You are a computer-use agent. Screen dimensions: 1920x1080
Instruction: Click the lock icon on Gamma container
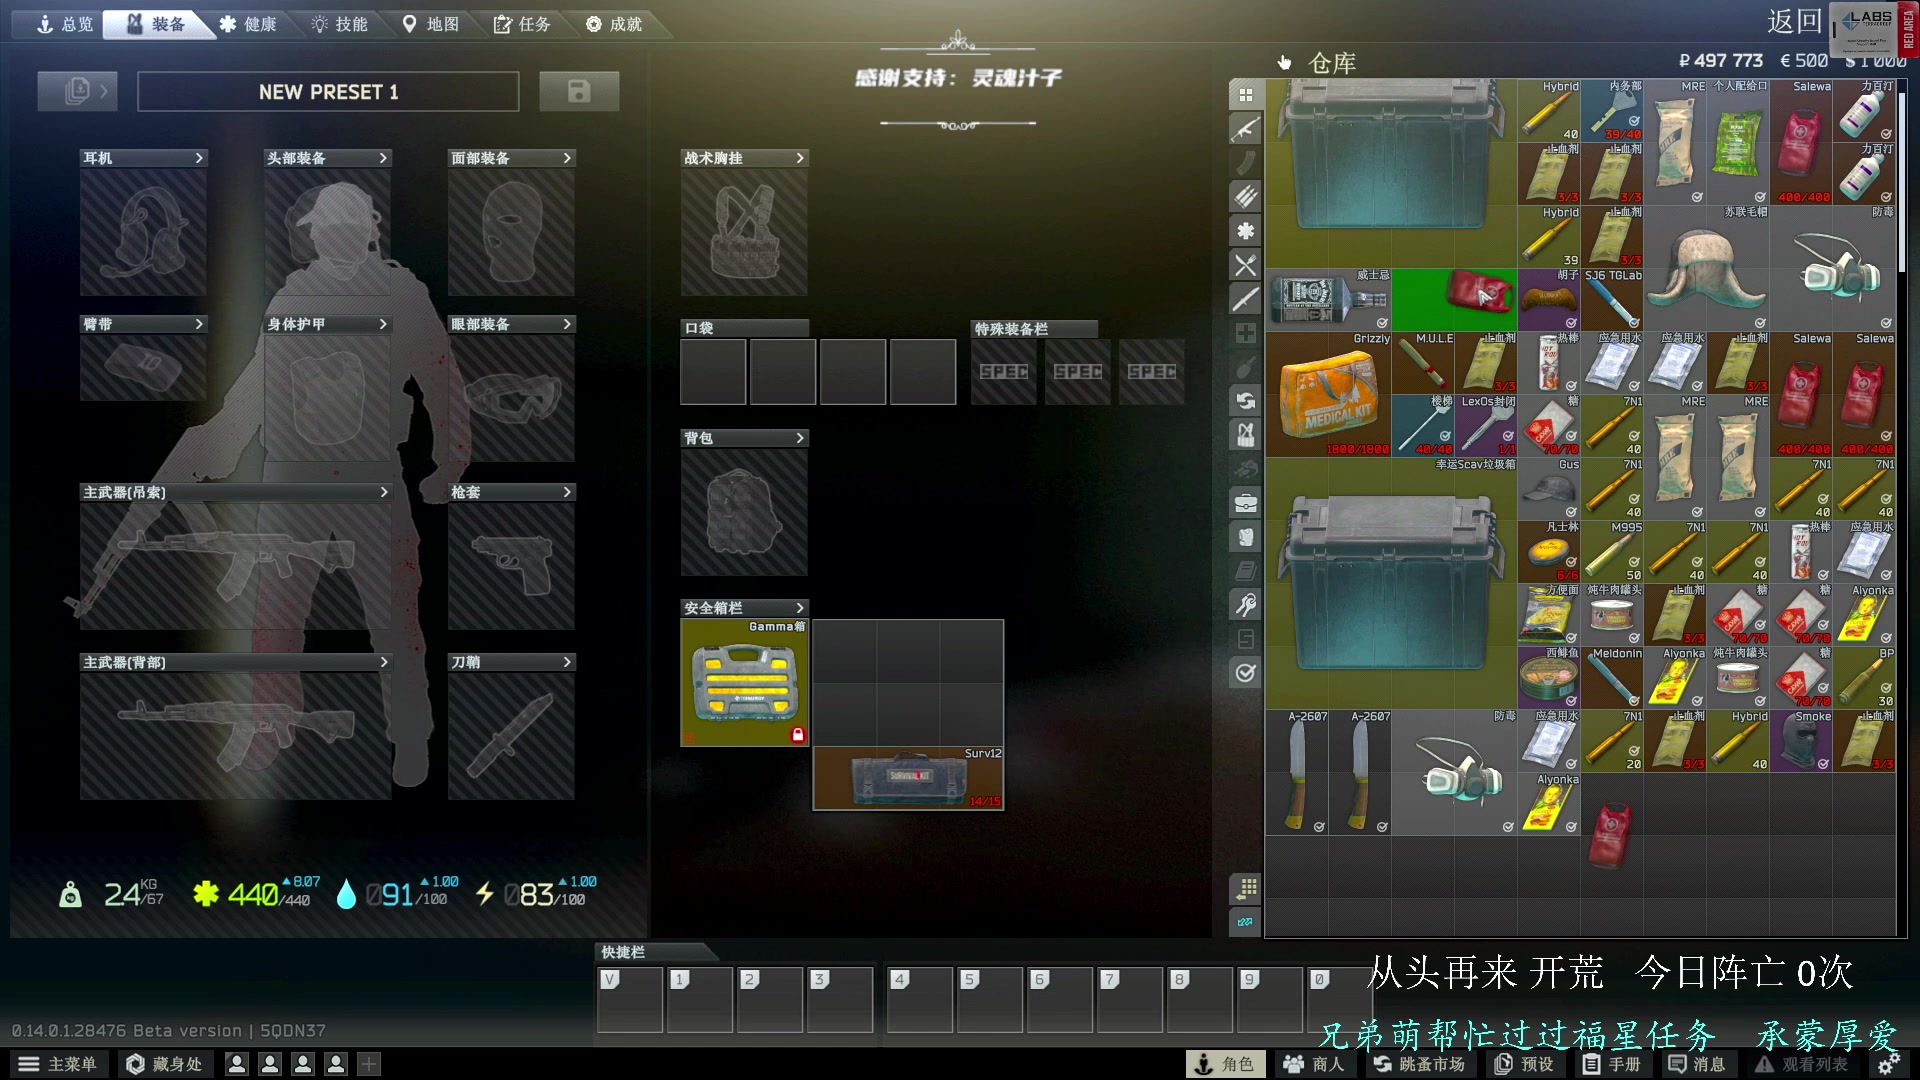pyautogui.click(x=797, y=735)
